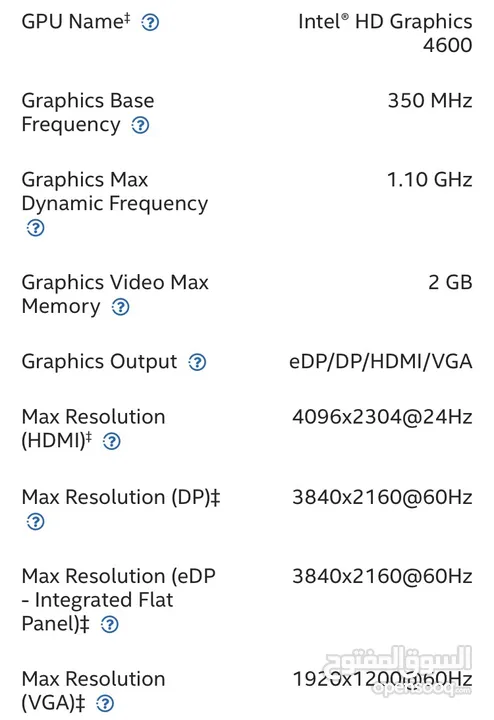Image resolution: width=494 pixels, height=720 pixels.
Task: Show help for Max Resolution (HDMI)
Action: pos(112,441)
